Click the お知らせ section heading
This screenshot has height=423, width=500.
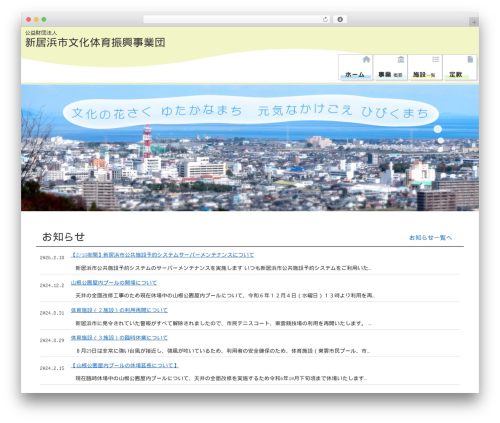[x=63, y=237]
